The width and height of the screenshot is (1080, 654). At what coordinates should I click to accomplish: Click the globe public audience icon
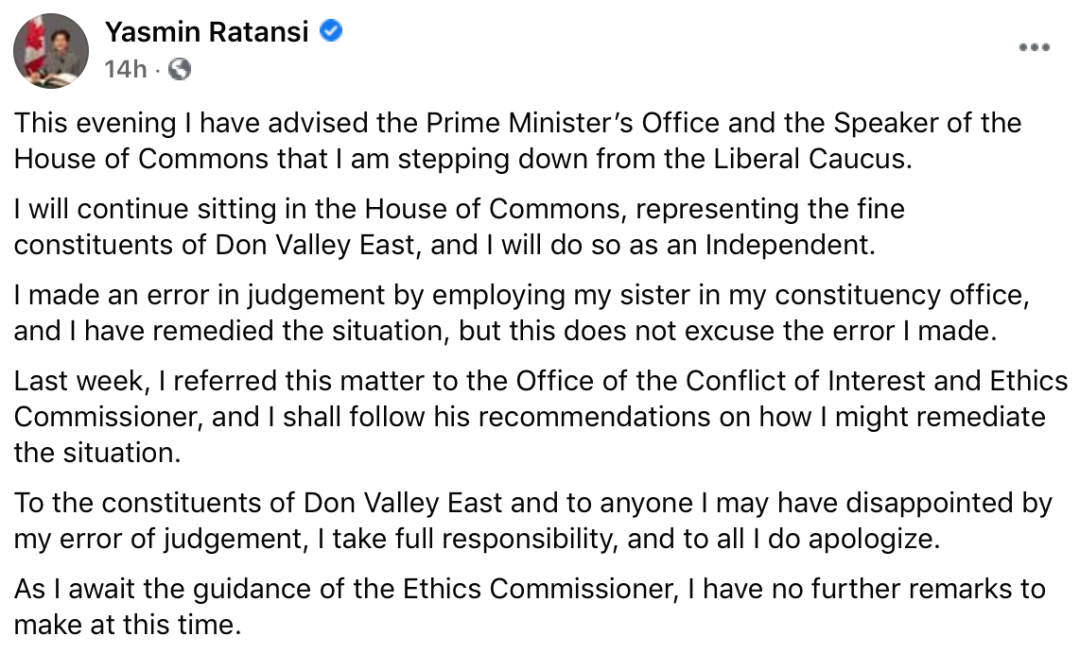tap(179, 69)
